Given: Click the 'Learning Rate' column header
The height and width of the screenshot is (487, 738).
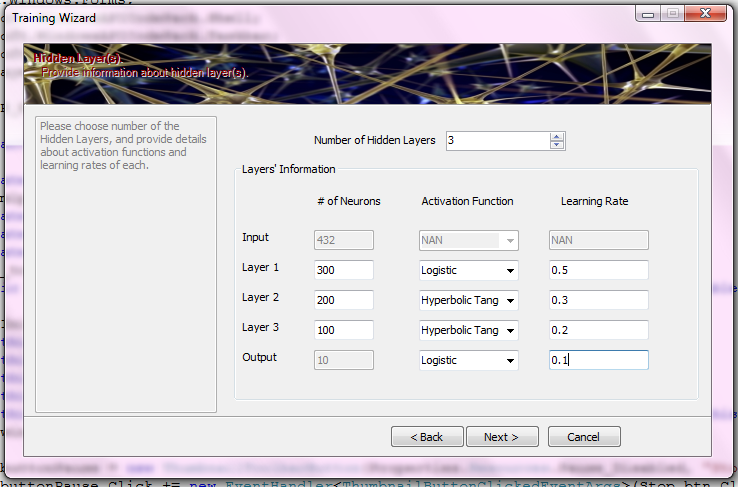Looking at the screenshot, I should click(x=594, y=201).
